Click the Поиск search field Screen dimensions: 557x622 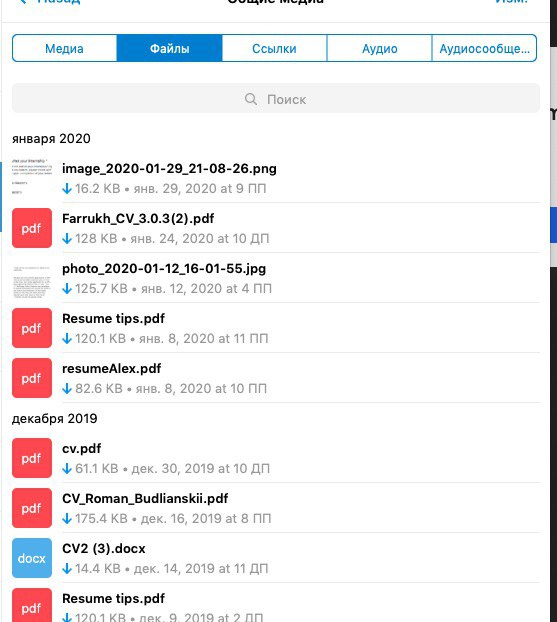(x=276, y=98)
